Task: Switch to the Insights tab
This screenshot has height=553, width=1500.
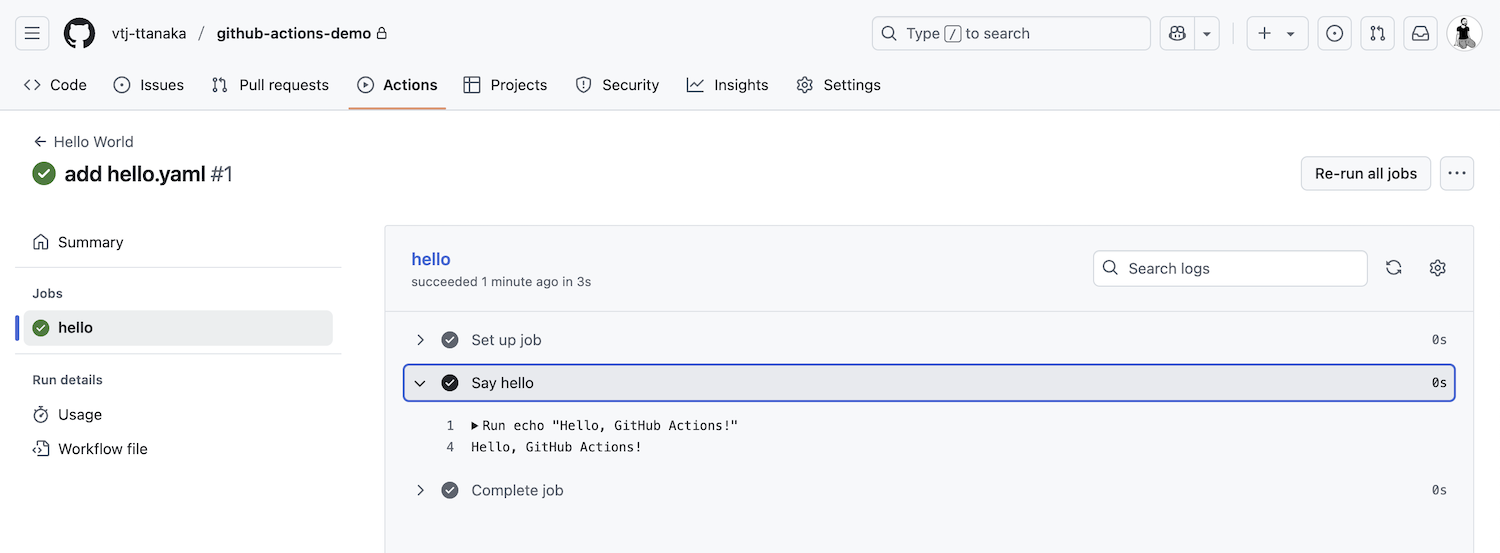Action: (727, 85)
